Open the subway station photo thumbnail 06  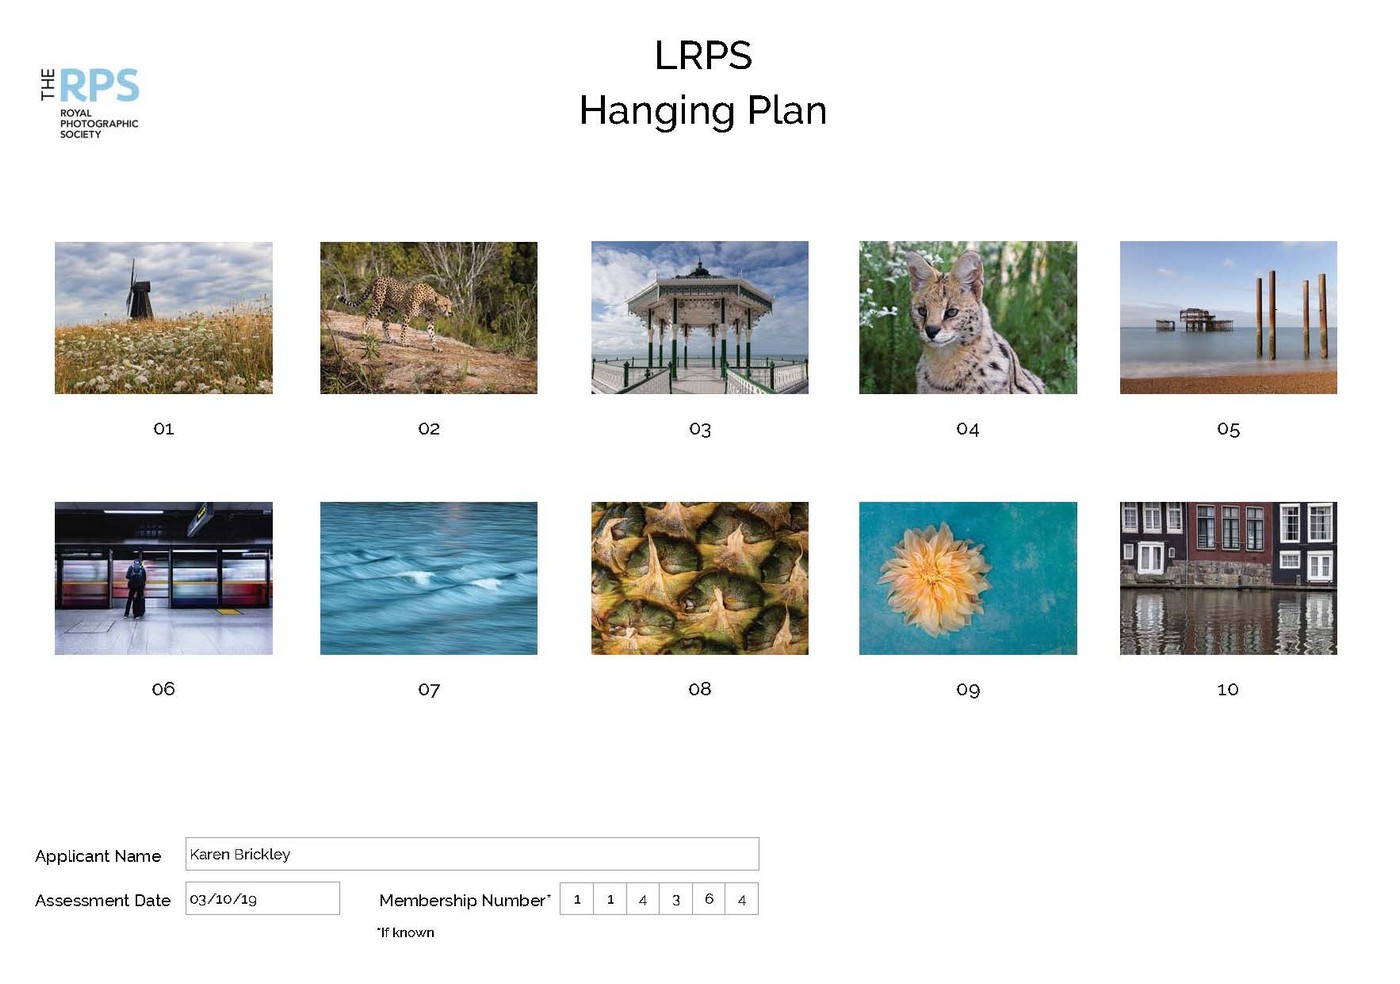(163, 579)
